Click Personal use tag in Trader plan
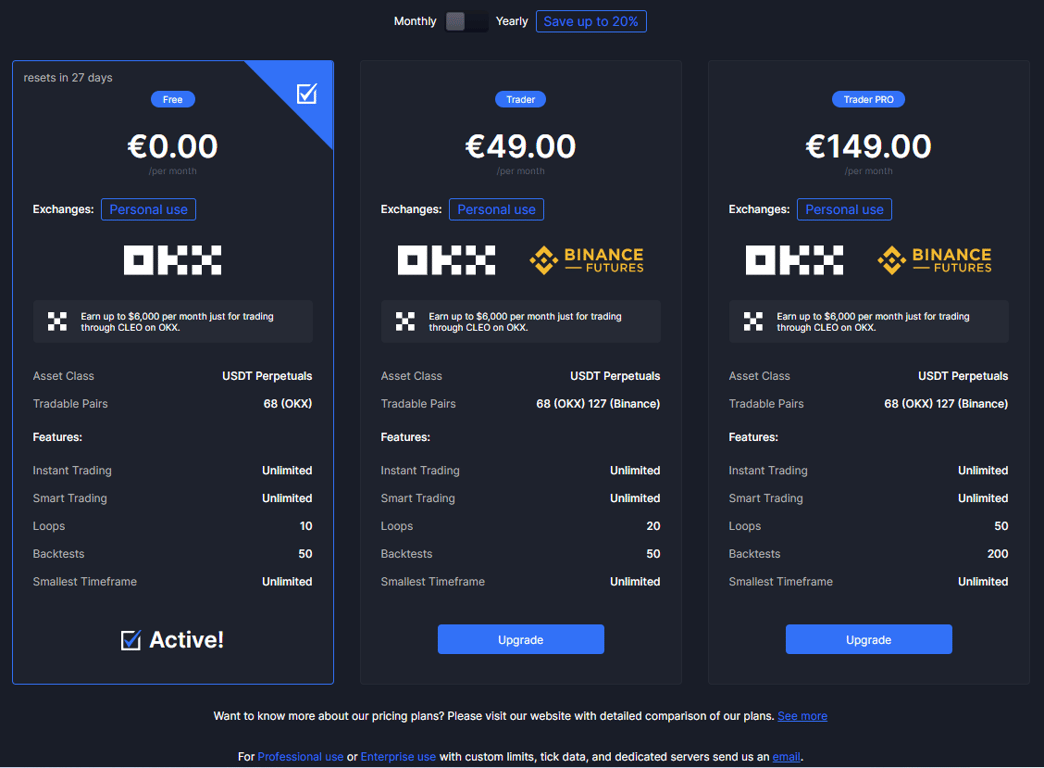Screen dimensions: 1044x768 pos(496,209)
